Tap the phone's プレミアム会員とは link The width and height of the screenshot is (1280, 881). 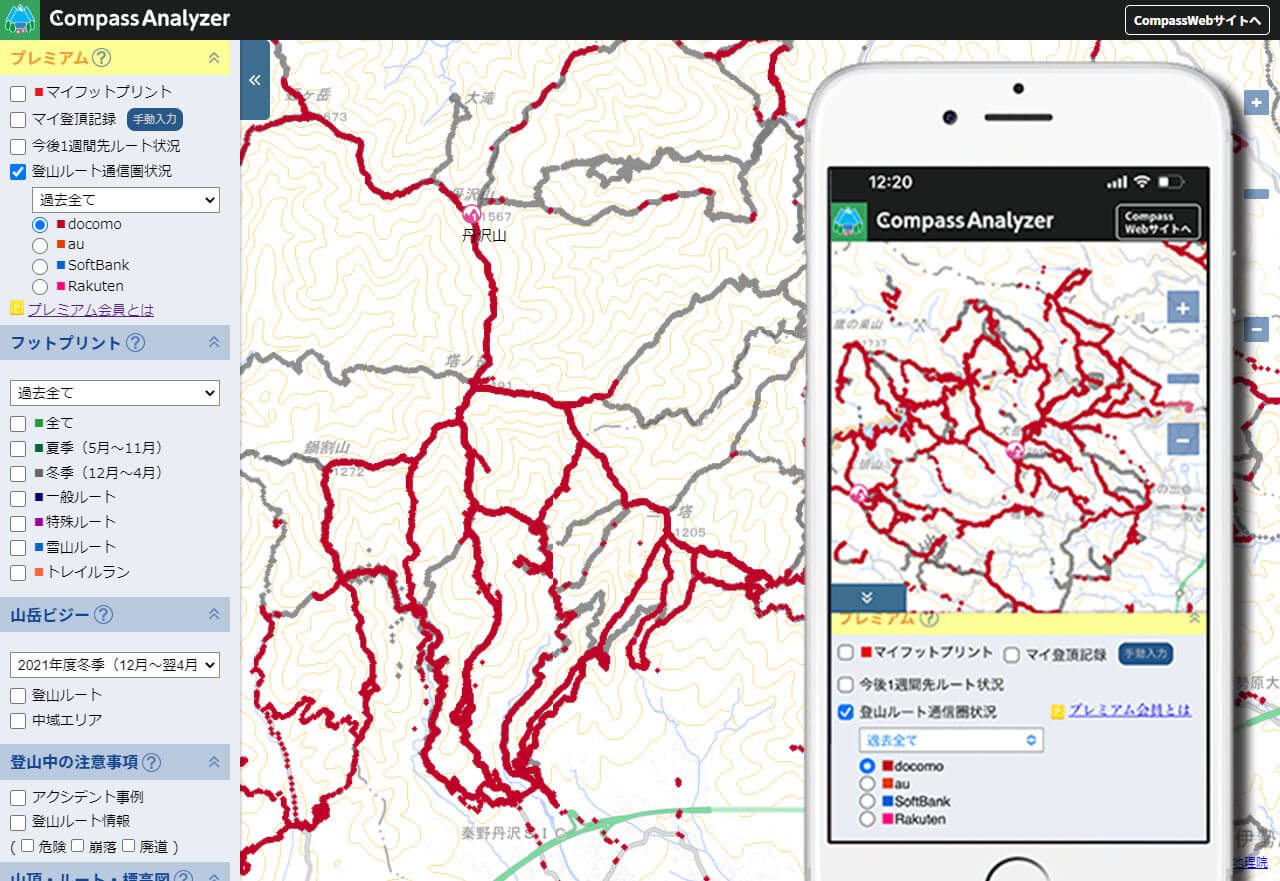[1129, 710]
